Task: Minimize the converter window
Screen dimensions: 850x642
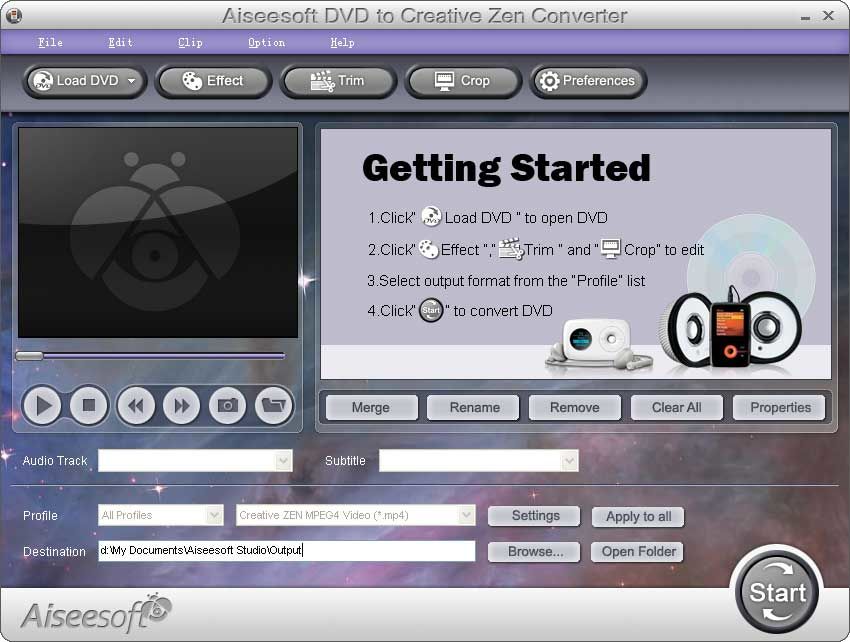Action: [x=806, y=16]
